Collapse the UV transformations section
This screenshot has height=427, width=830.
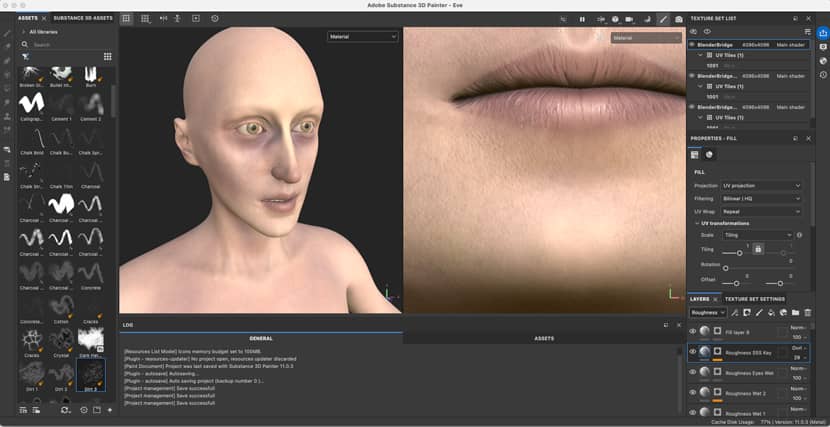pyautogui.click(x=697, y=223)
